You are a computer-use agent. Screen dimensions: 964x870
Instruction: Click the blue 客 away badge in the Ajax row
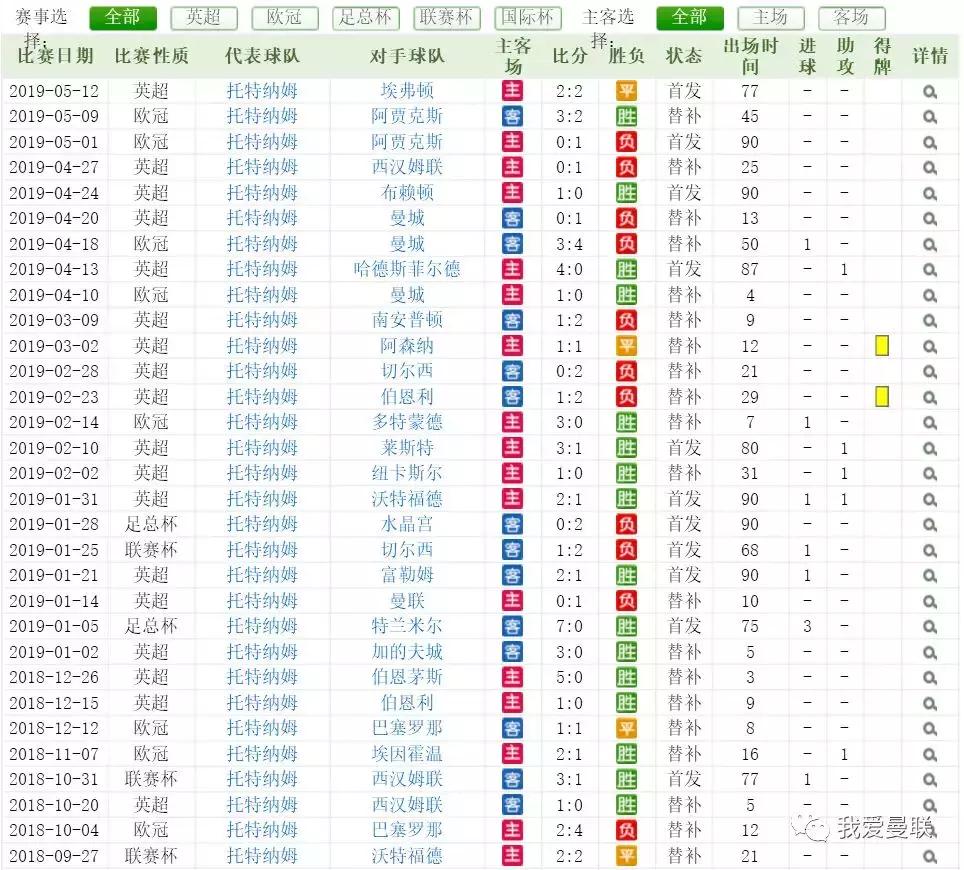coord(512,117)
